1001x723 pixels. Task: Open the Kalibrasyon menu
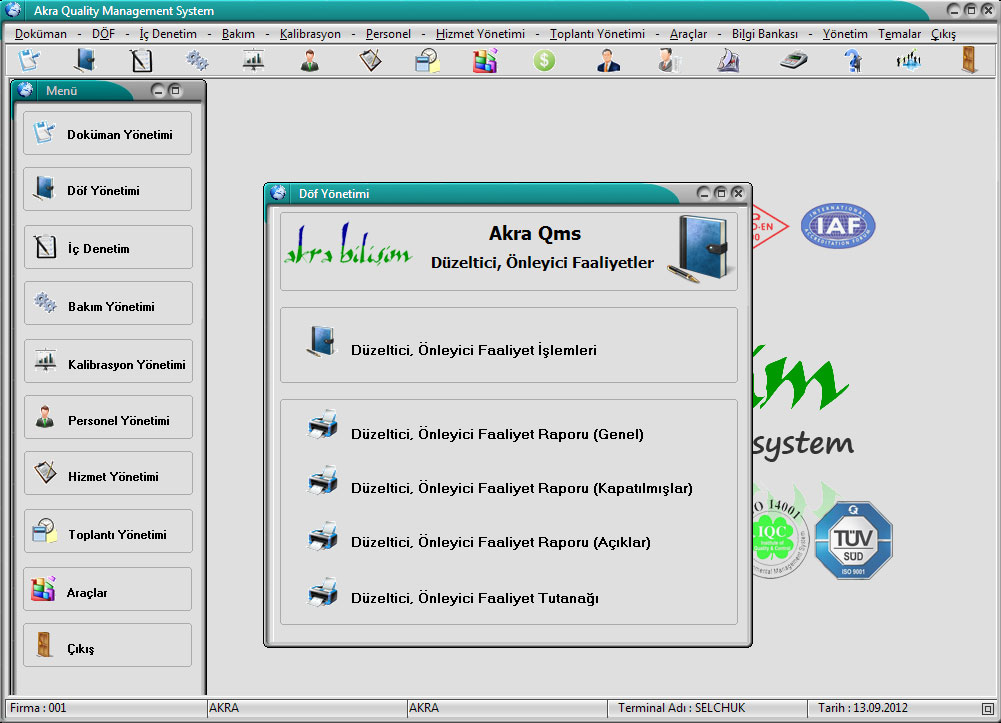pyautogui.click(x=310, y=34)
